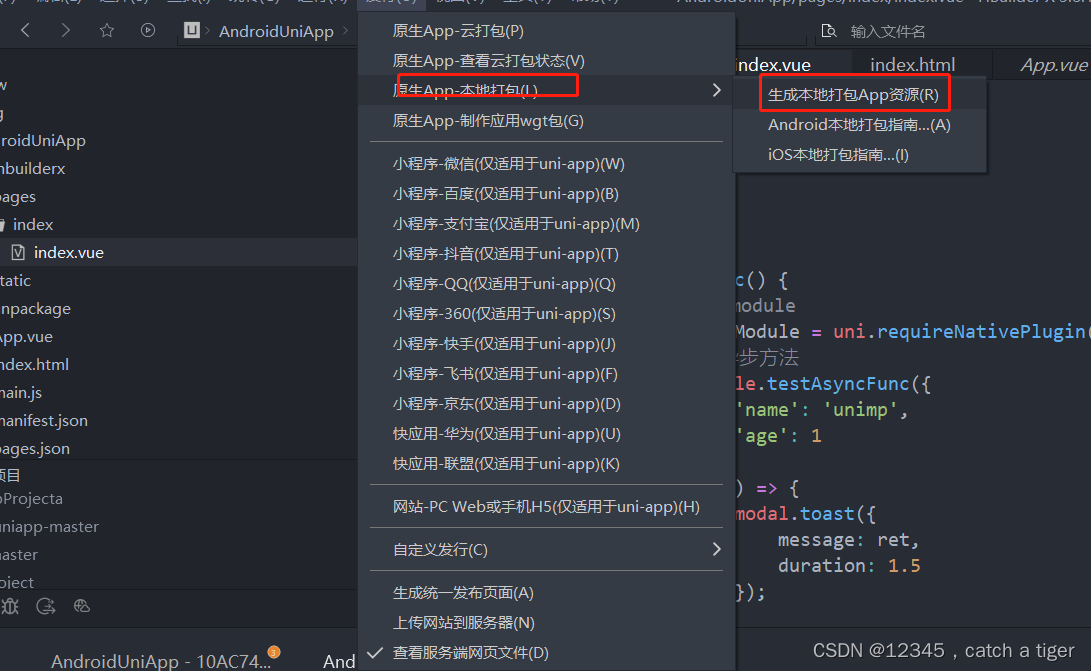Click the file search icon beside input
This screenshot has width=1091, height=671.
coord(828,31)
